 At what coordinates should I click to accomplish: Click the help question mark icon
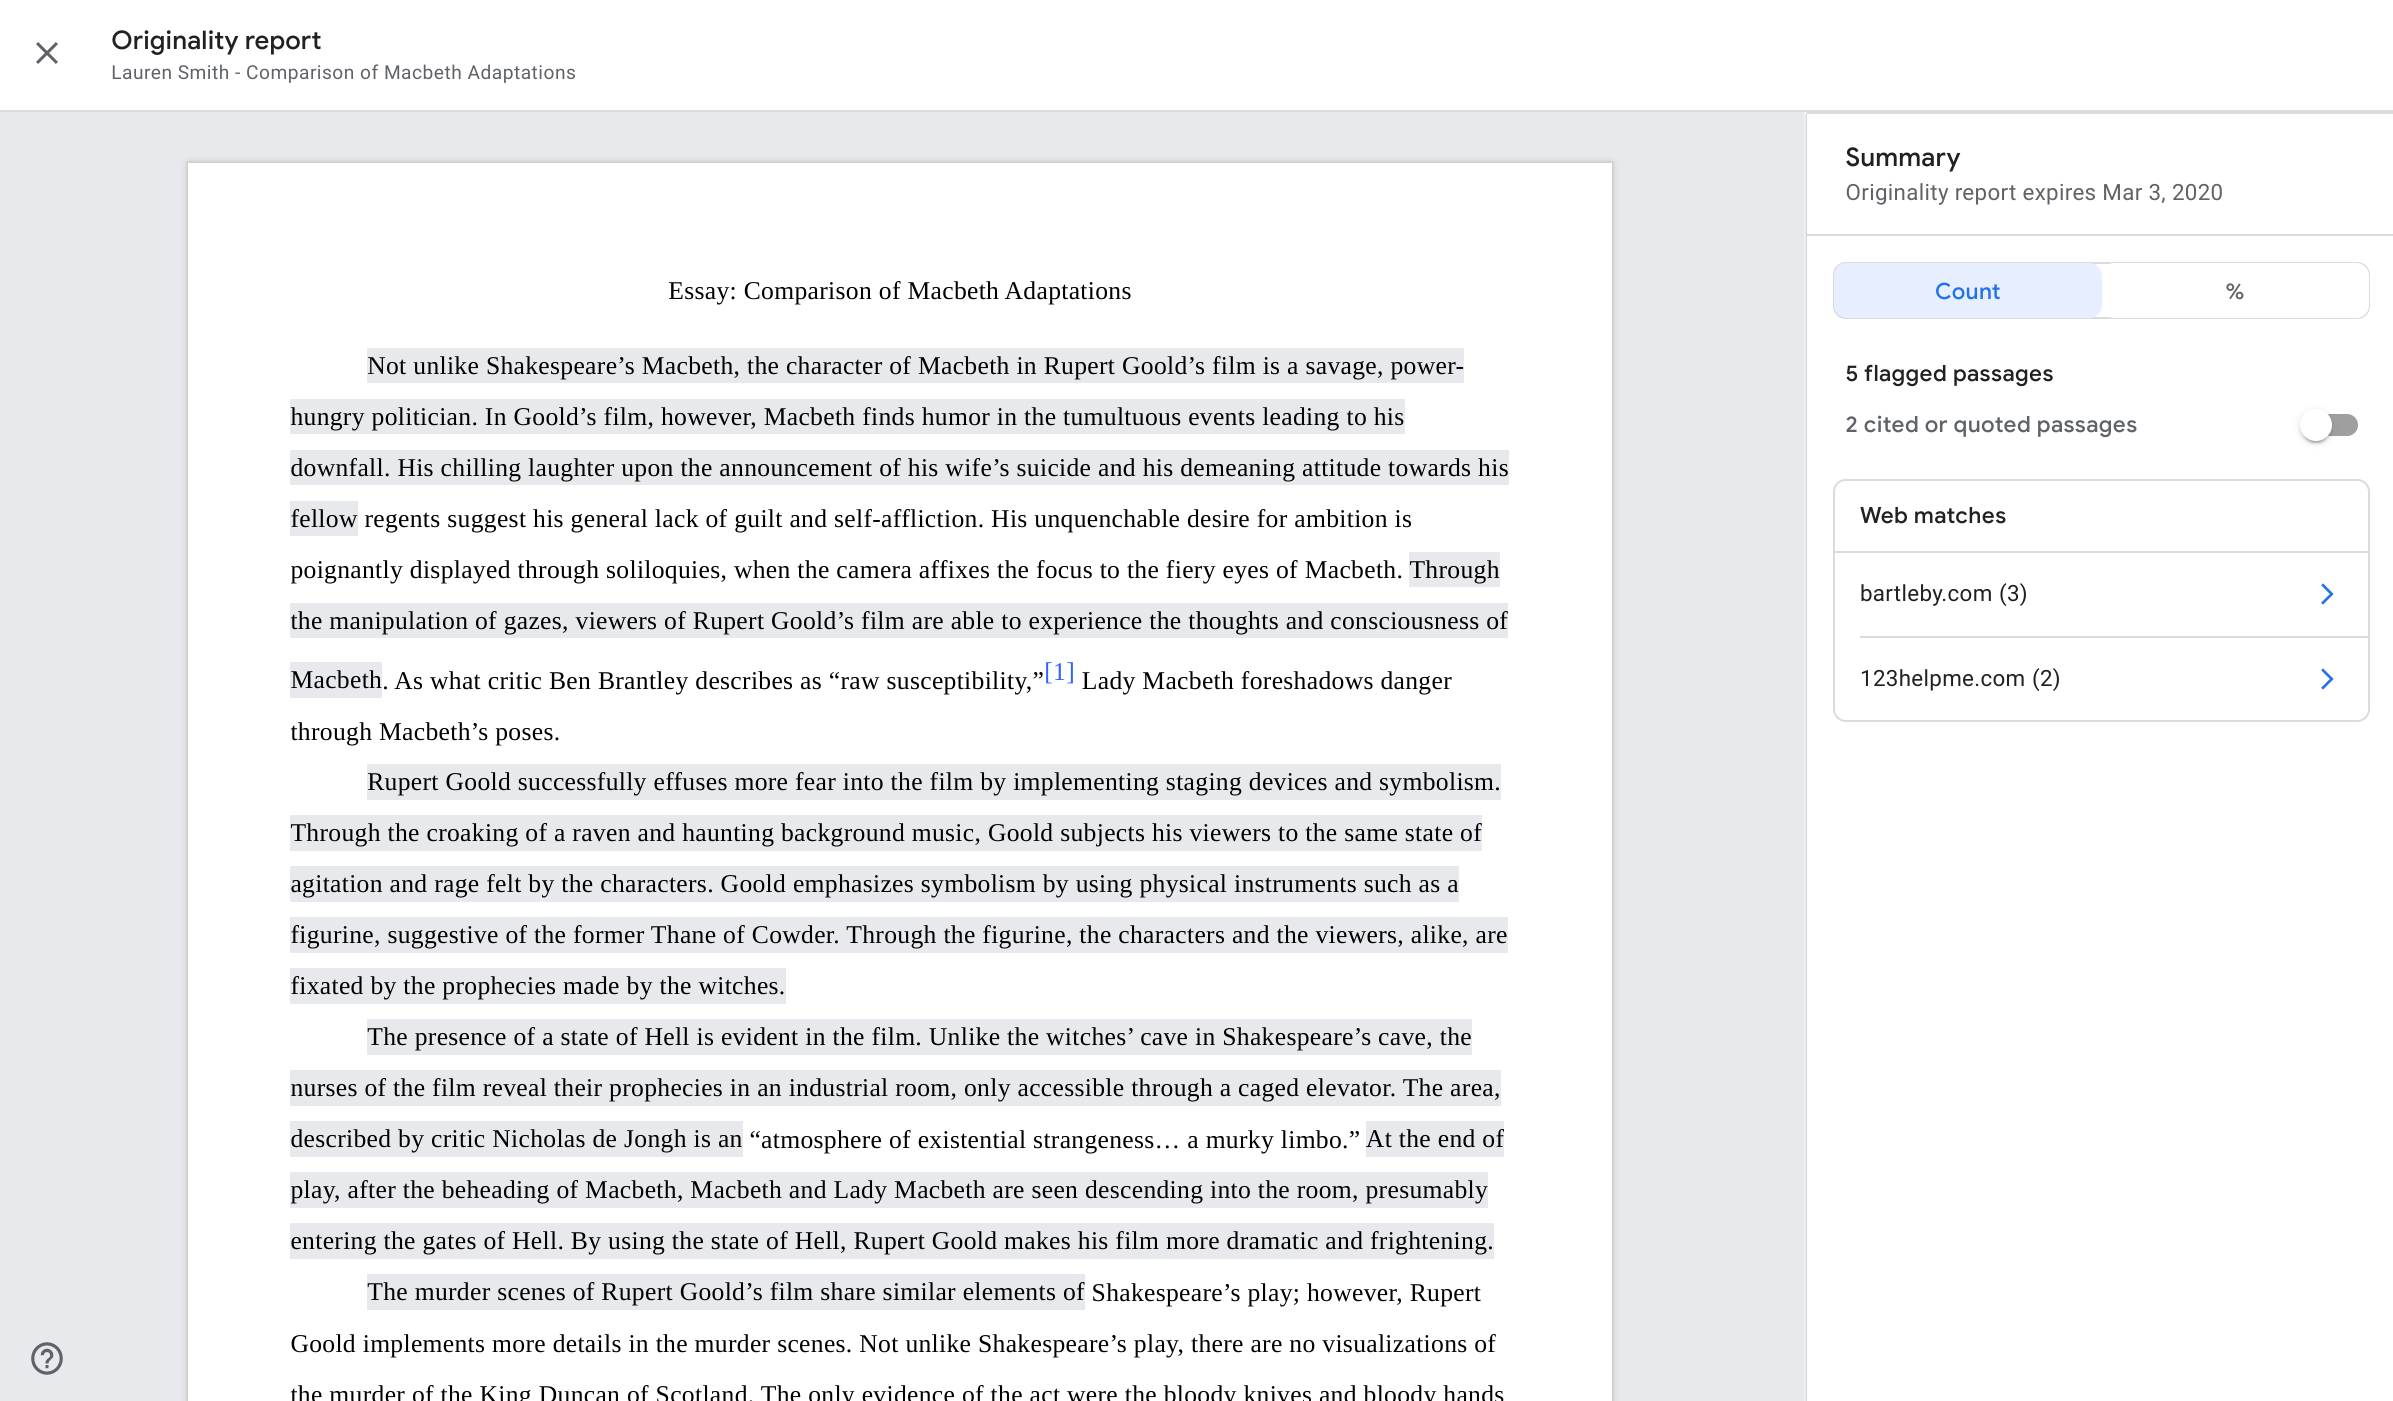click(47, 1356)
